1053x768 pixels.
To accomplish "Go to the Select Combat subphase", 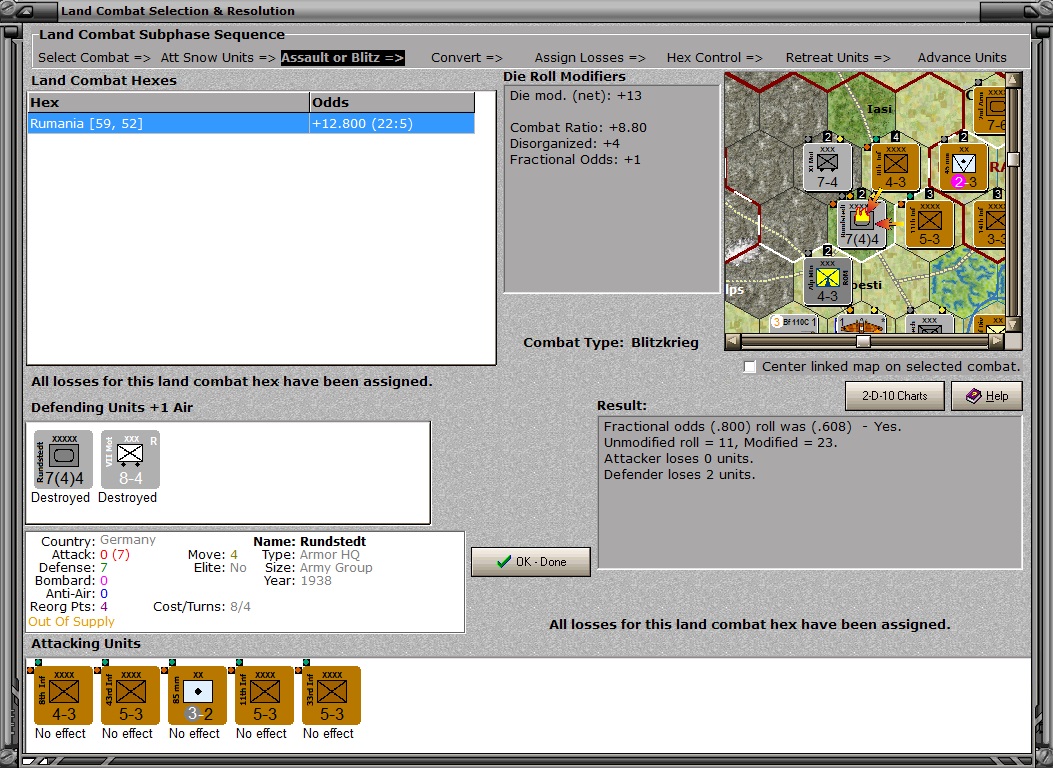I will point(94,58).
